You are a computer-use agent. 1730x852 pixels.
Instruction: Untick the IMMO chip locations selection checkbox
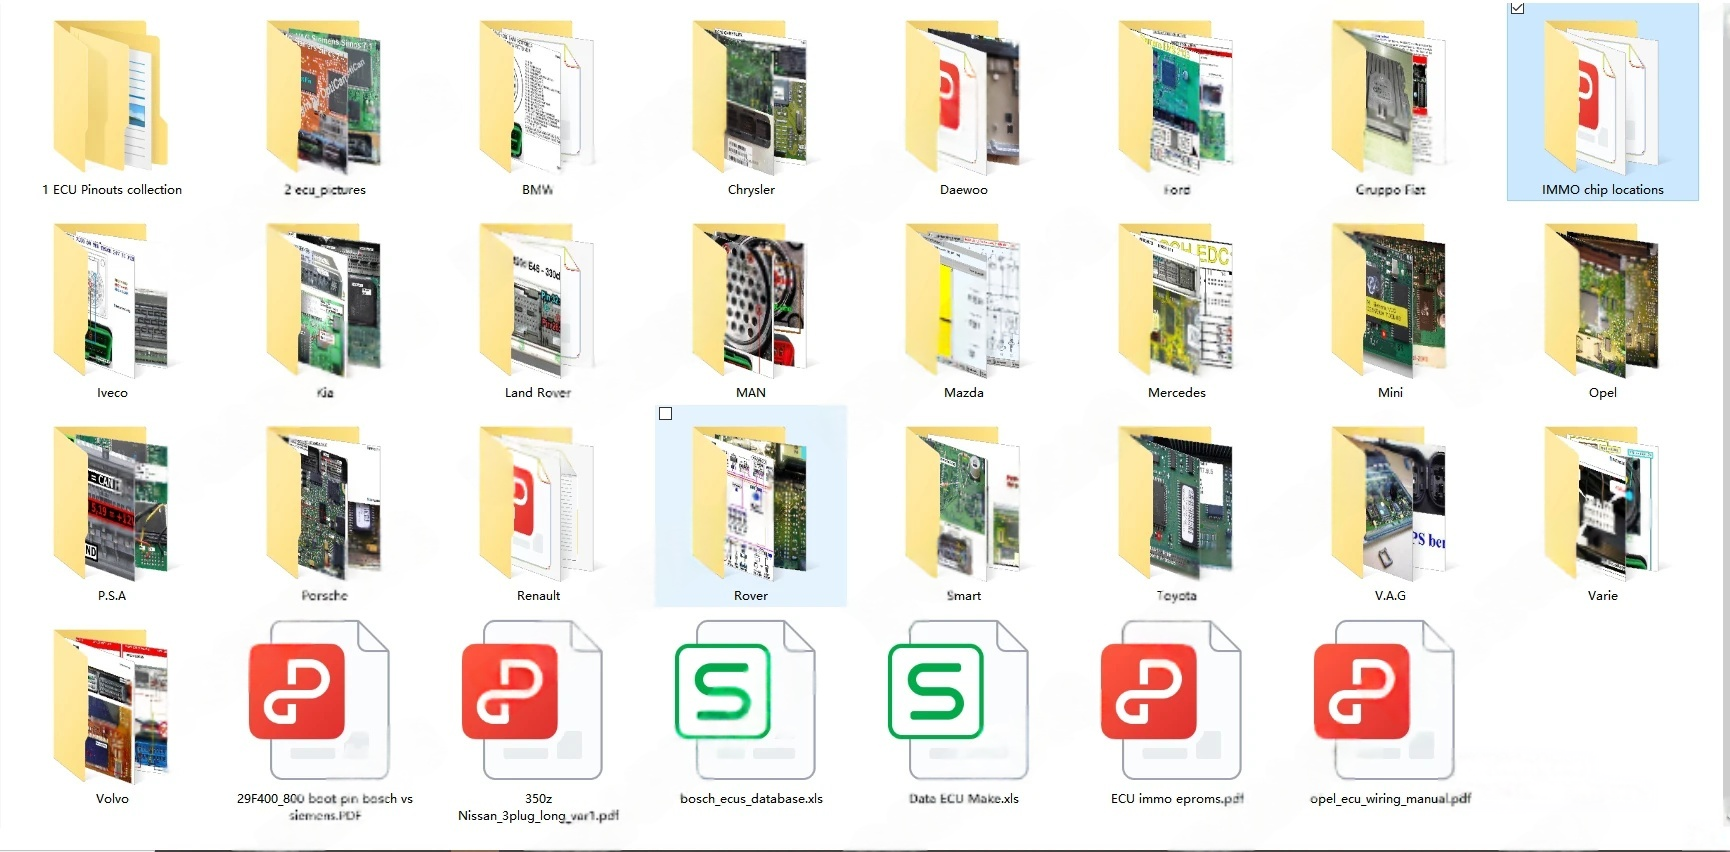click(x=1518, y=9)
